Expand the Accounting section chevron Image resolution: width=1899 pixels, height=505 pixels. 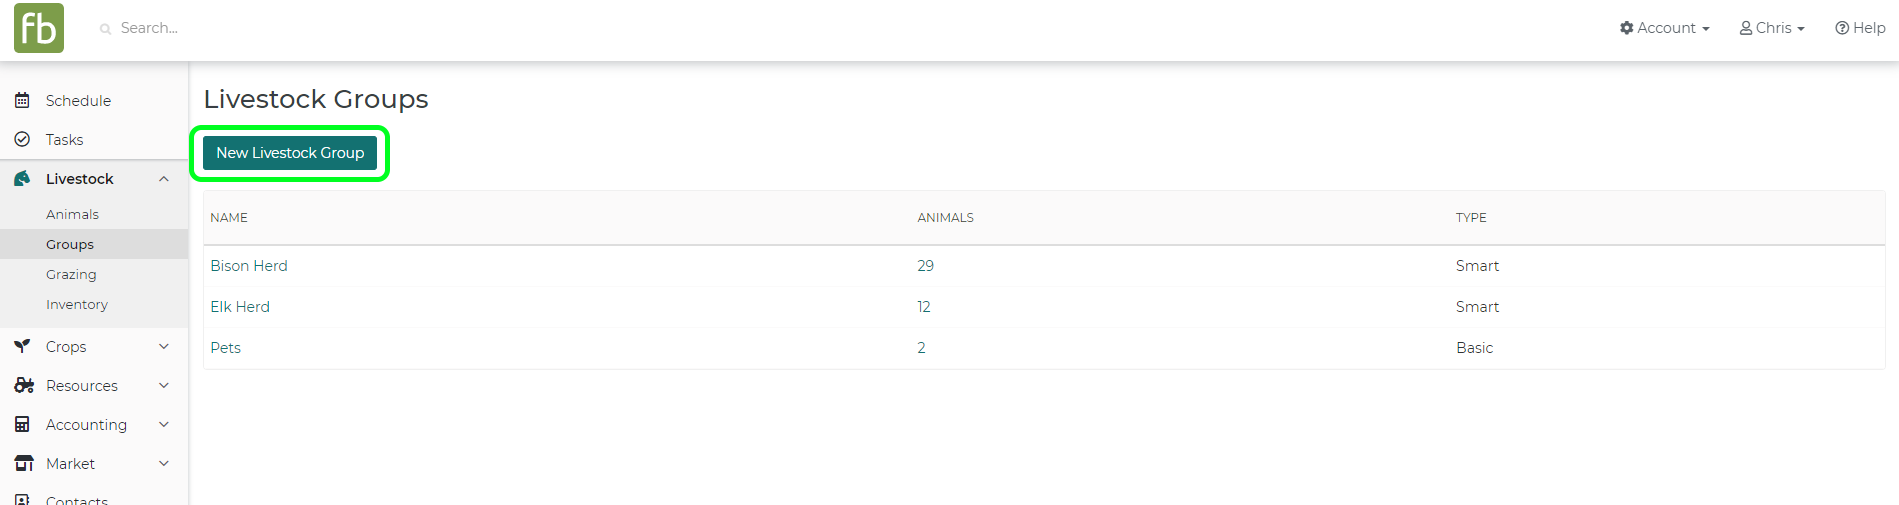[164, 425]
